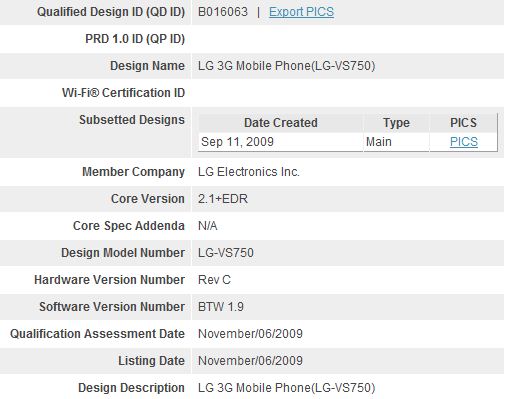Click the LG-VS750 design model number value
The image size is (505, 399).
tap(226, 253)
